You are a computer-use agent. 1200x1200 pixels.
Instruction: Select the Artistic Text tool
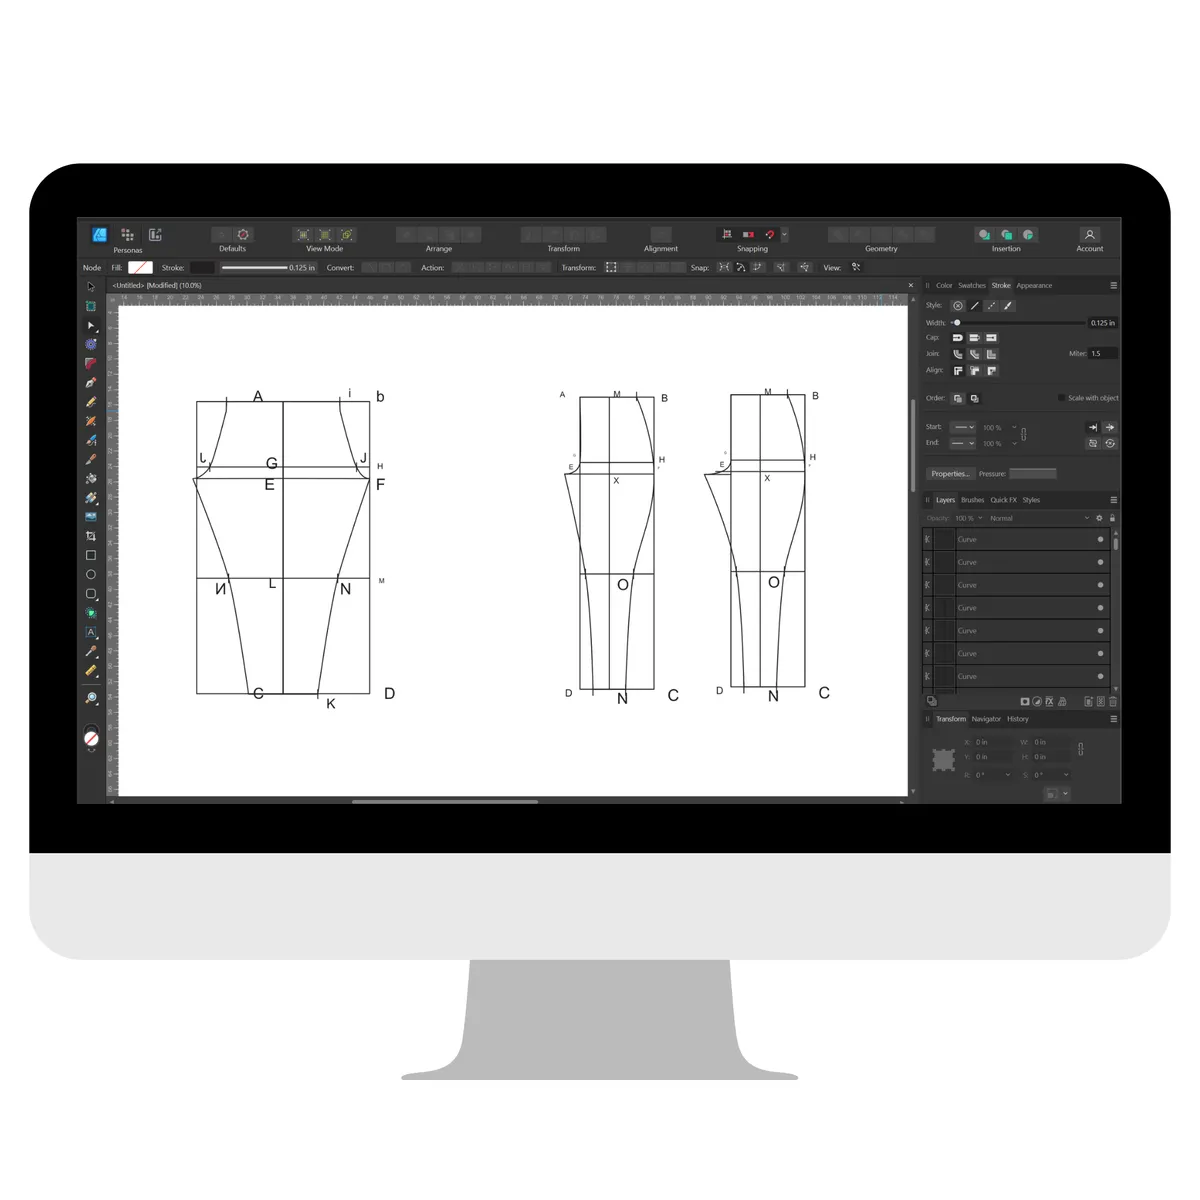click(91, 633)
